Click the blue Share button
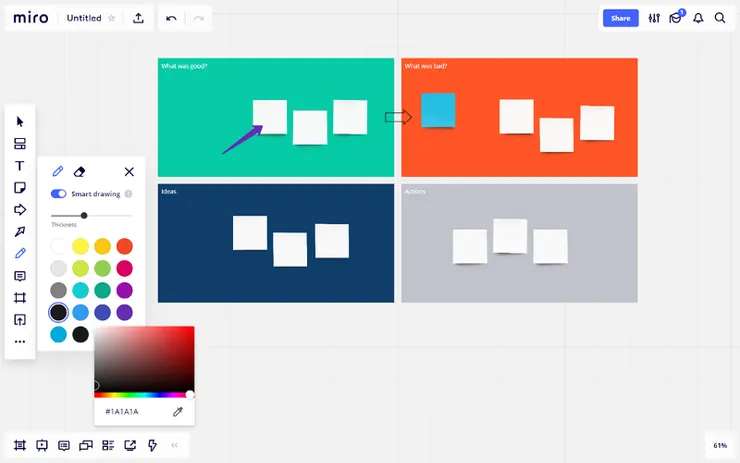This screenshot has width=740, height=463. pos(620,18)
